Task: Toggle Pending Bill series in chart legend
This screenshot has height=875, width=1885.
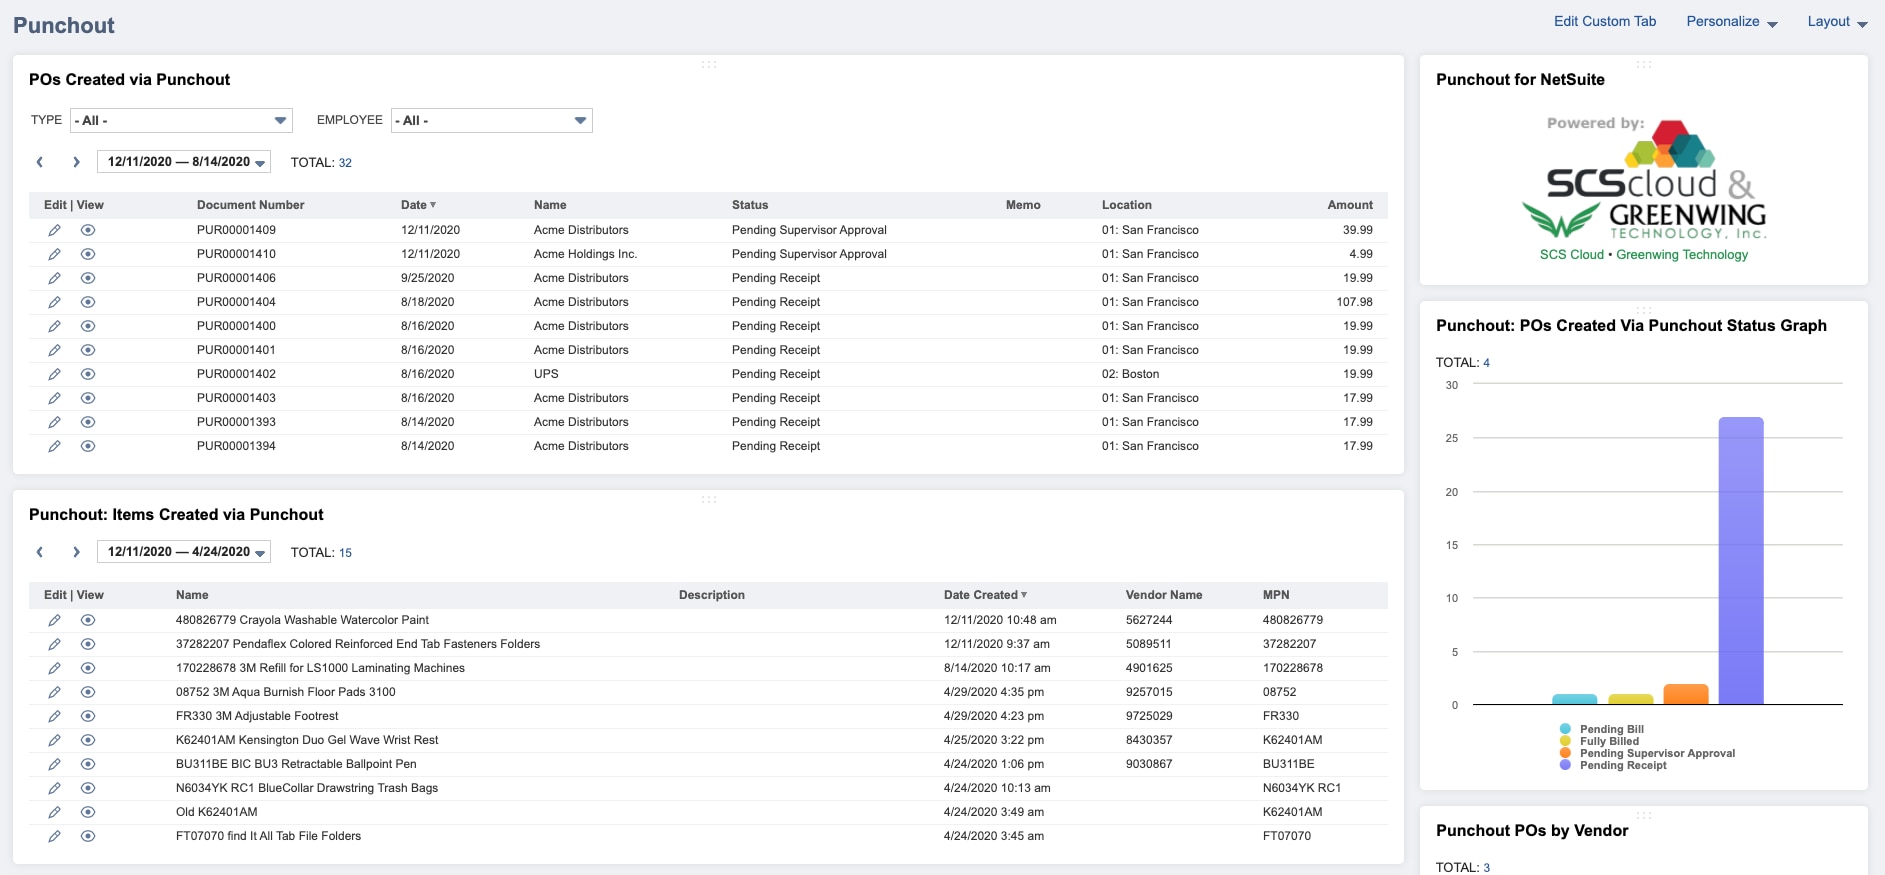Action: point(1610,729)
